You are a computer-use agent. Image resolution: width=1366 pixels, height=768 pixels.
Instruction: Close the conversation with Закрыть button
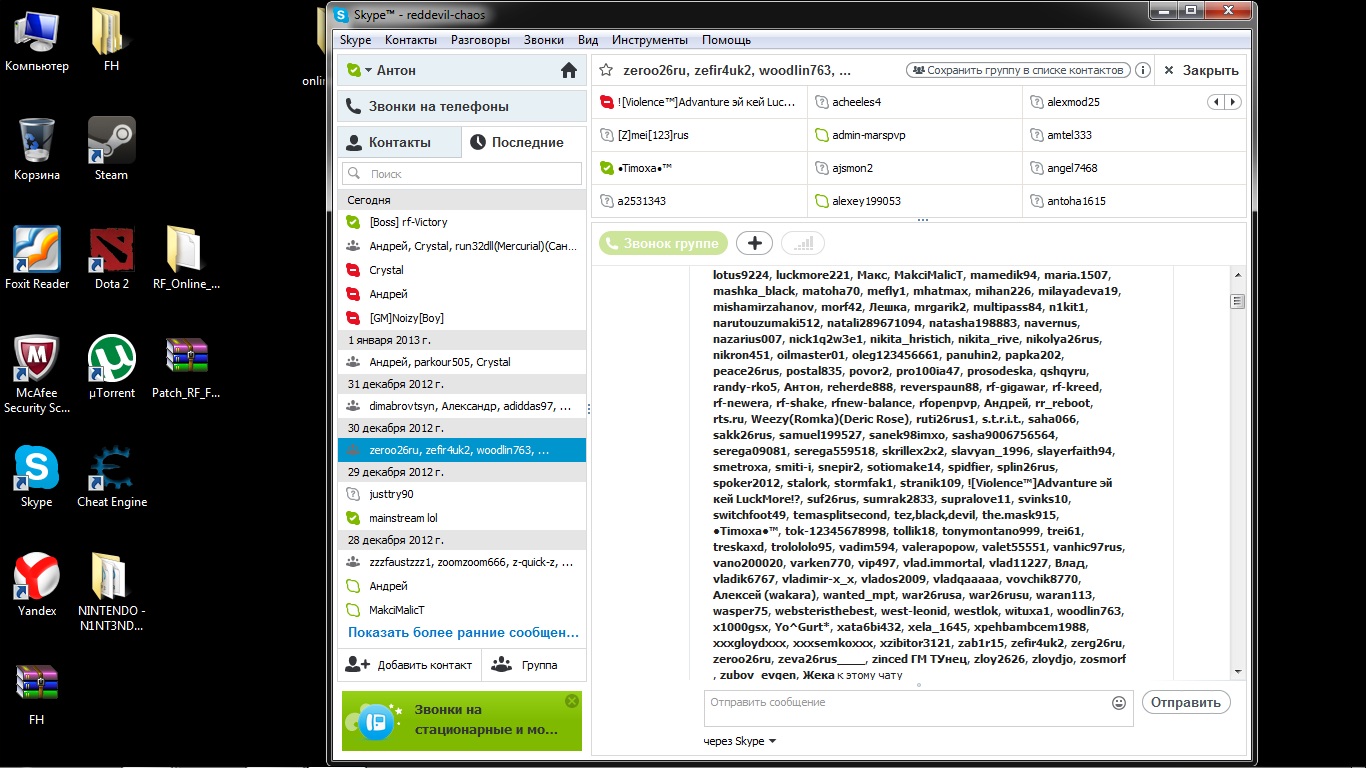[x=1201, y=71]
